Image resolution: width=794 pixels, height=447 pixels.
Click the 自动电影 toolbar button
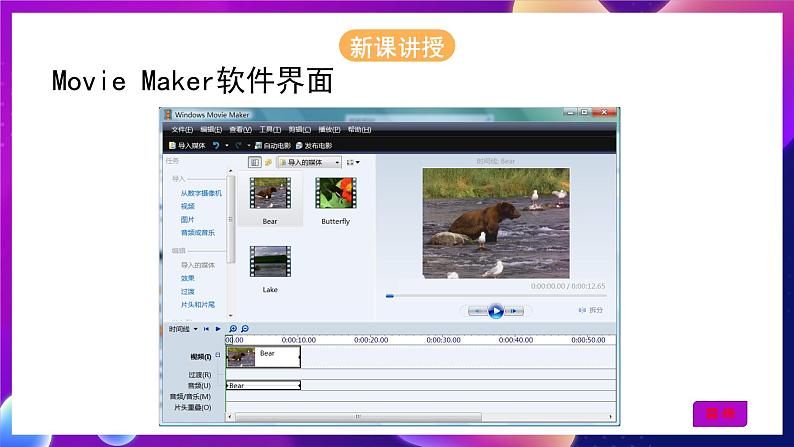[x=272, y=146]
